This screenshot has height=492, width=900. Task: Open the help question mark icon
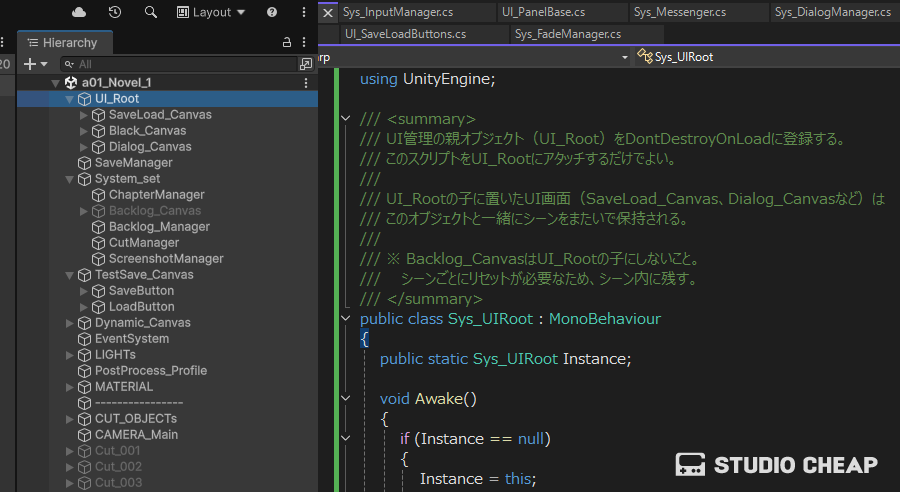tap(272, 12)
